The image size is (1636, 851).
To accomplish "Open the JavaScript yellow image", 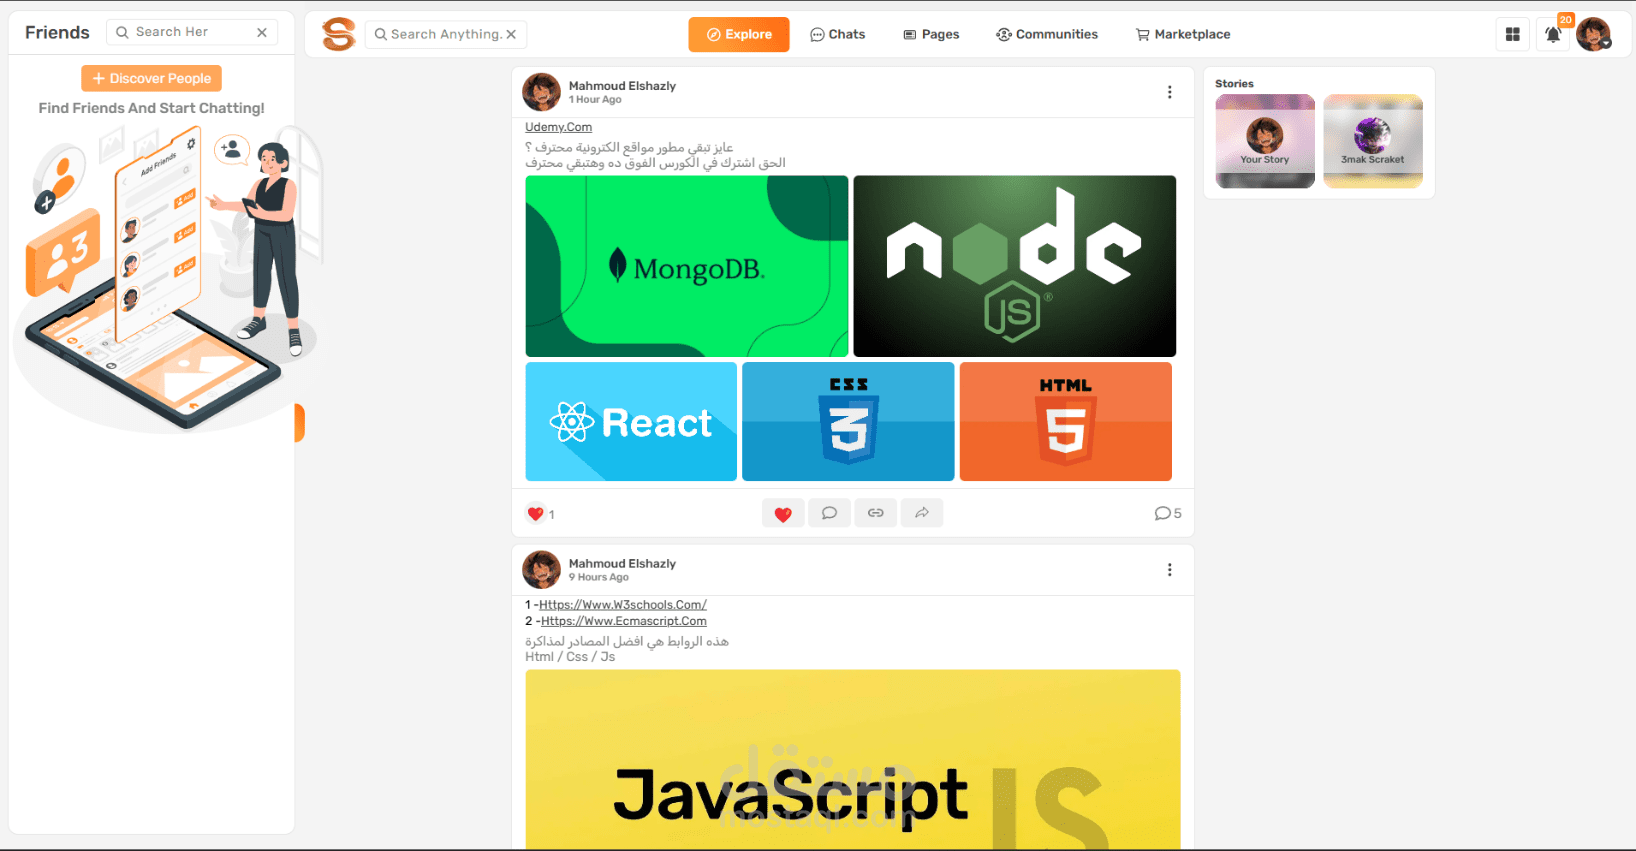I will click(853, 760).
